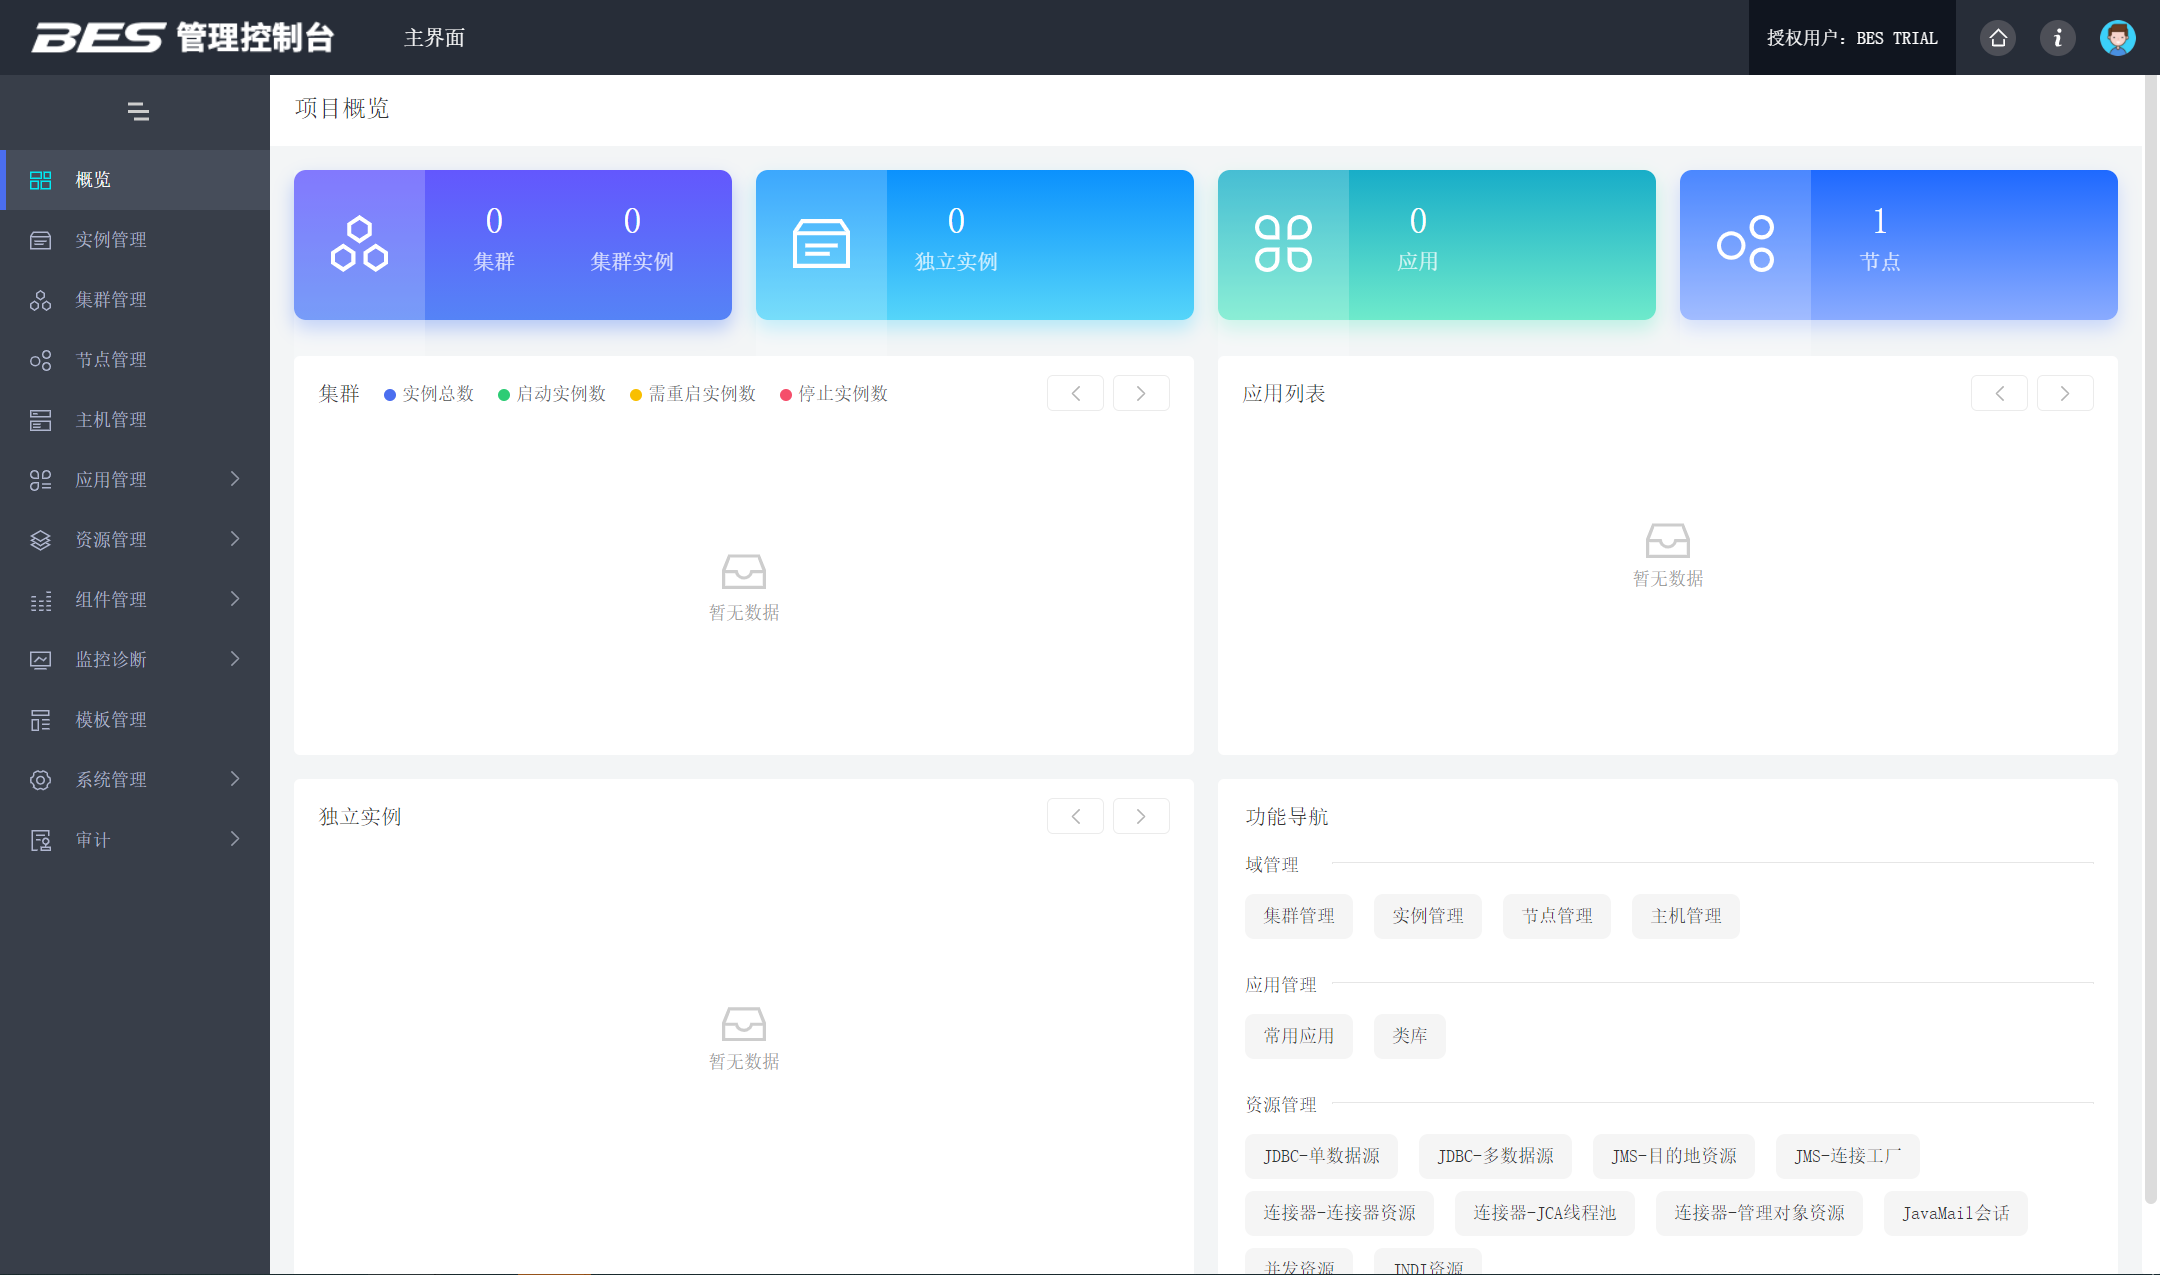Click the JDBC-单数据源 shortcut button
2160x1275 pixels.
tap(1321, 1156)
